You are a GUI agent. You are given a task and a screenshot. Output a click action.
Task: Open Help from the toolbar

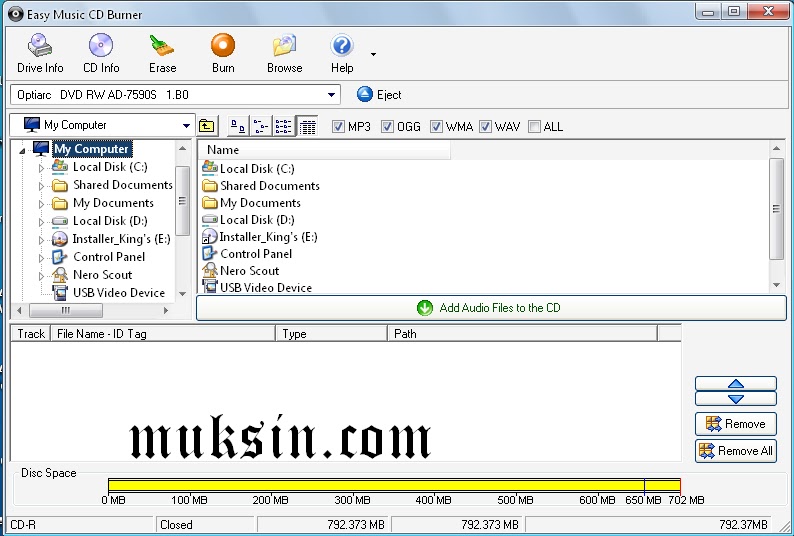(342, 54)
